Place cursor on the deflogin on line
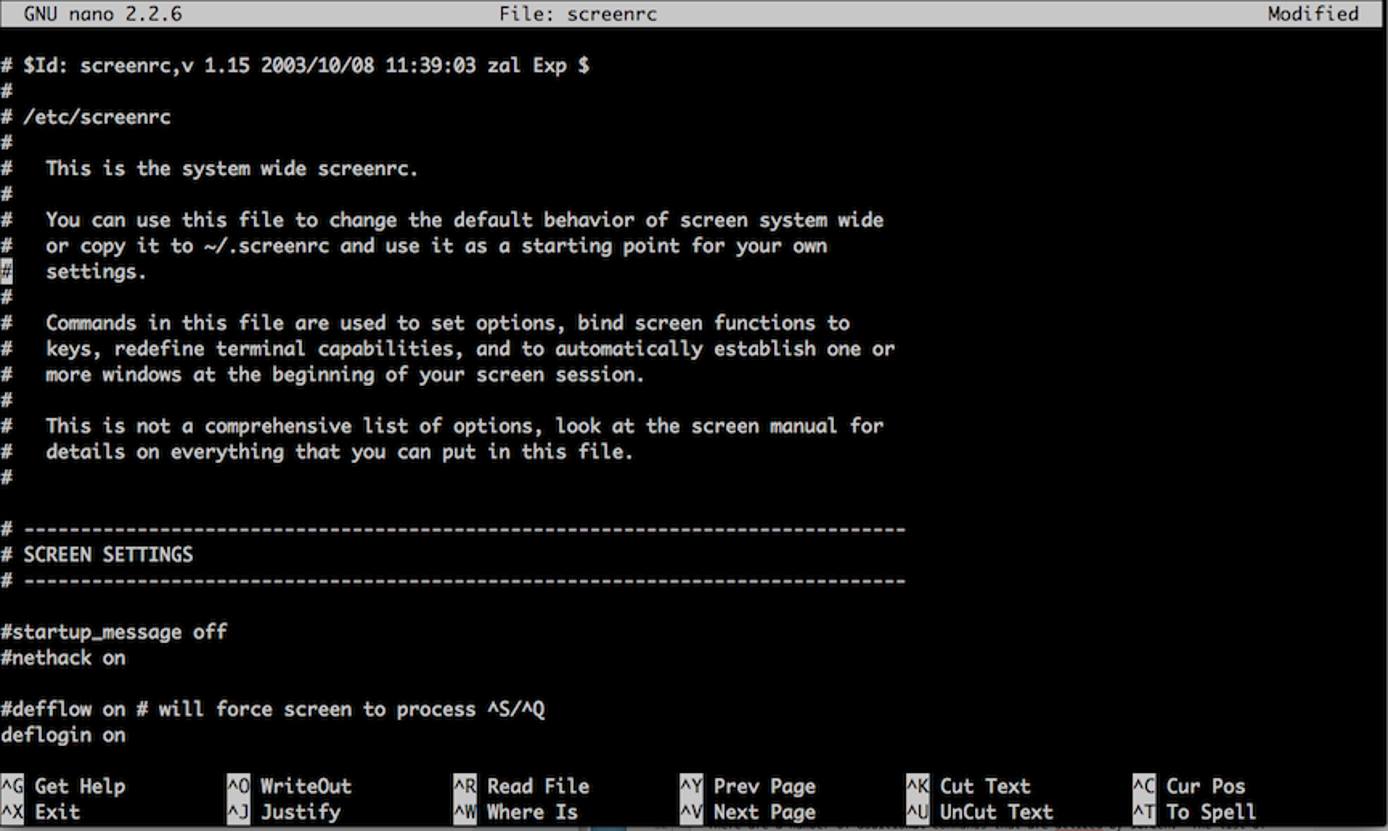1388x831 pixels. pos(64,734)
